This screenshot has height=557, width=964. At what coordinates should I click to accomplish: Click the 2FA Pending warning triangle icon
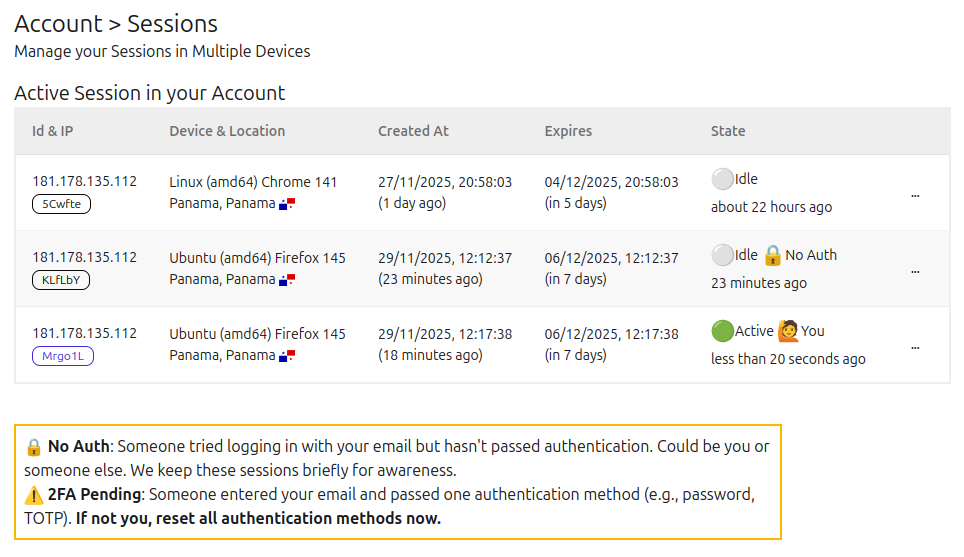[x=34, y=495]
